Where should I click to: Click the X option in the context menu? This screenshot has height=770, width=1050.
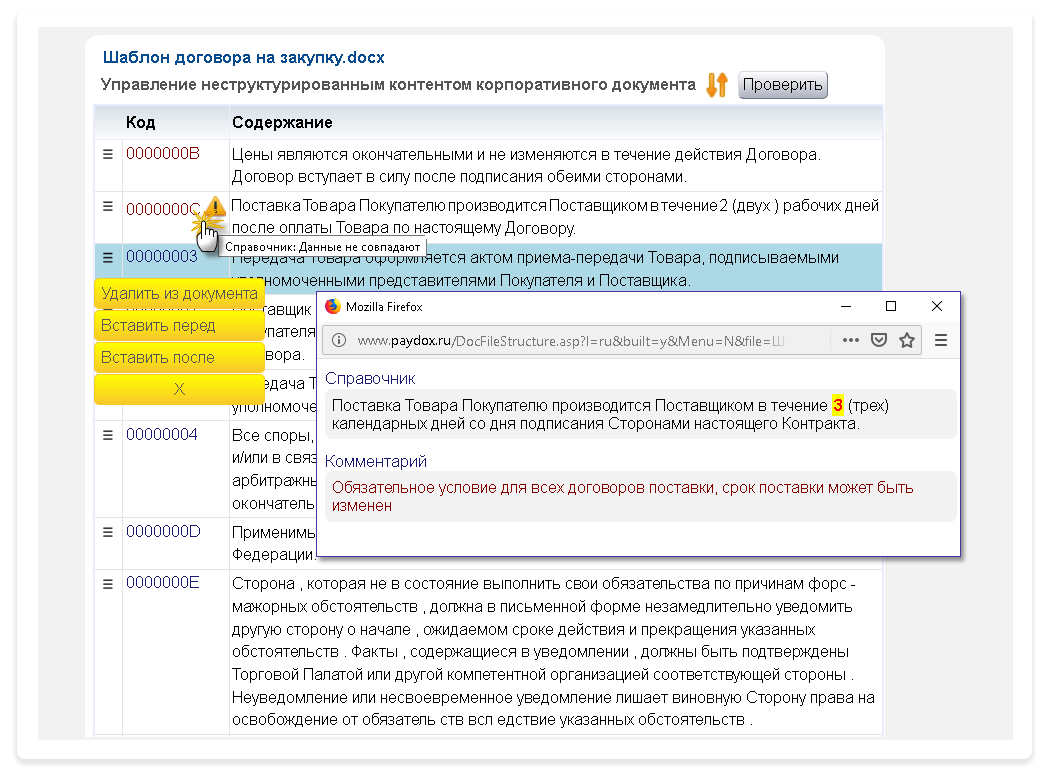coord(179,389)
